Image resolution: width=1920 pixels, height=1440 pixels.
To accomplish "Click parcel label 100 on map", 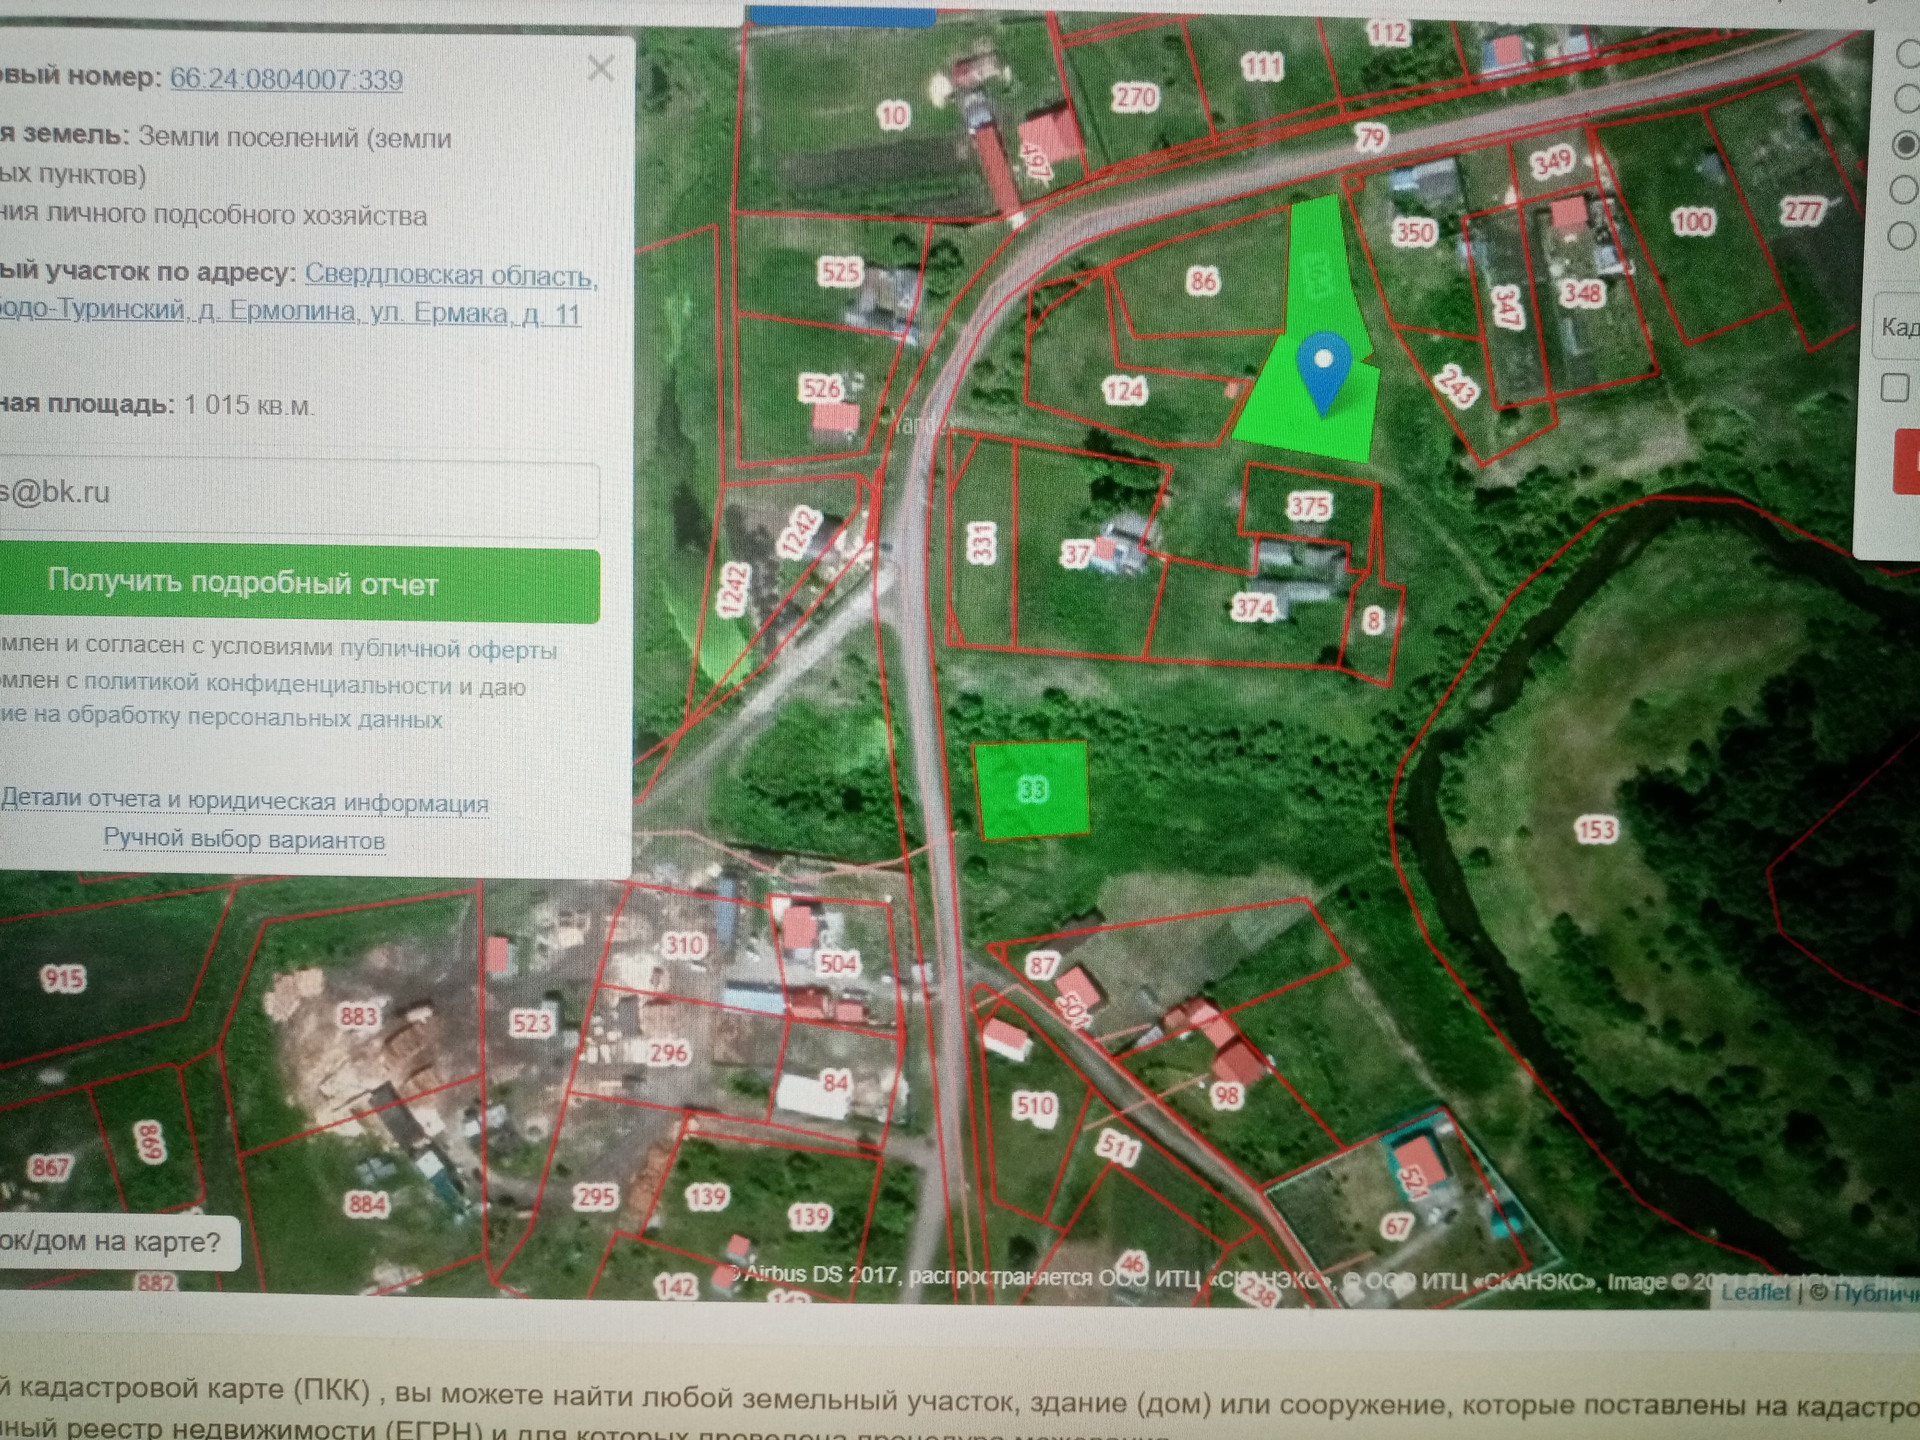I will (x=1692, y=221).
